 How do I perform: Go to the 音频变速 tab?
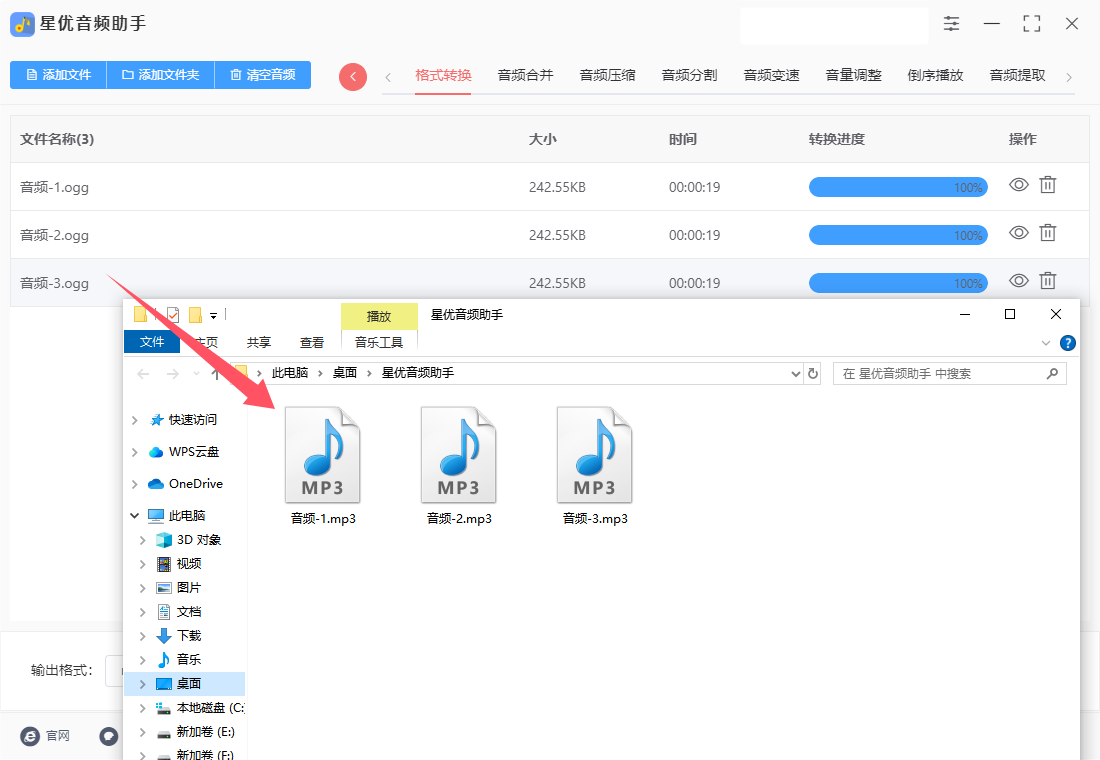pyautogui.click(x=772, y=75)
